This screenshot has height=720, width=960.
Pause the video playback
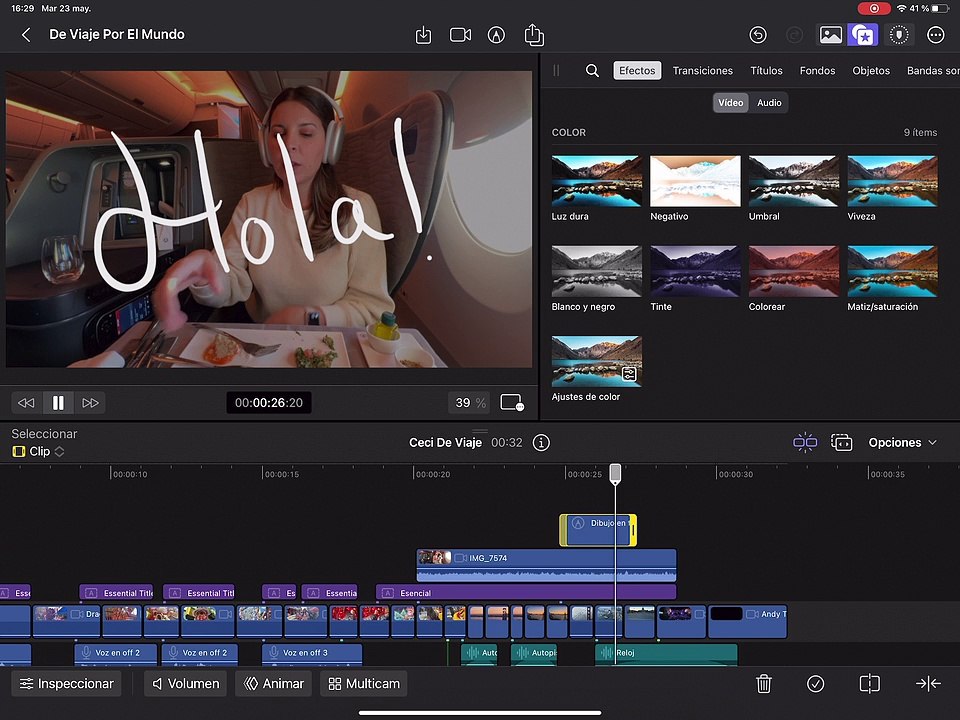coord(58,403)
